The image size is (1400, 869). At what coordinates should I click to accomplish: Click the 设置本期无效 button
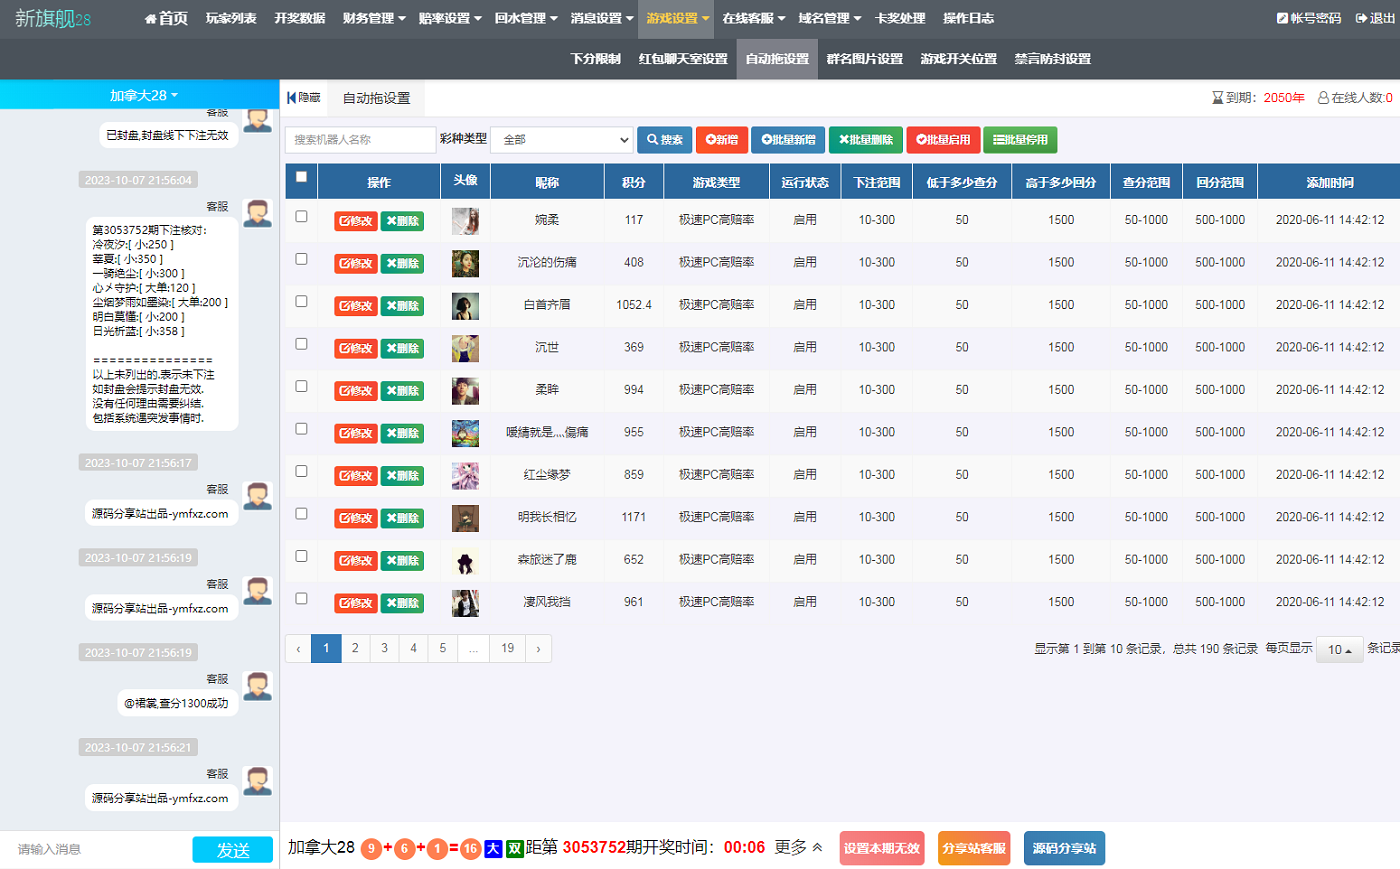[881, 848]
